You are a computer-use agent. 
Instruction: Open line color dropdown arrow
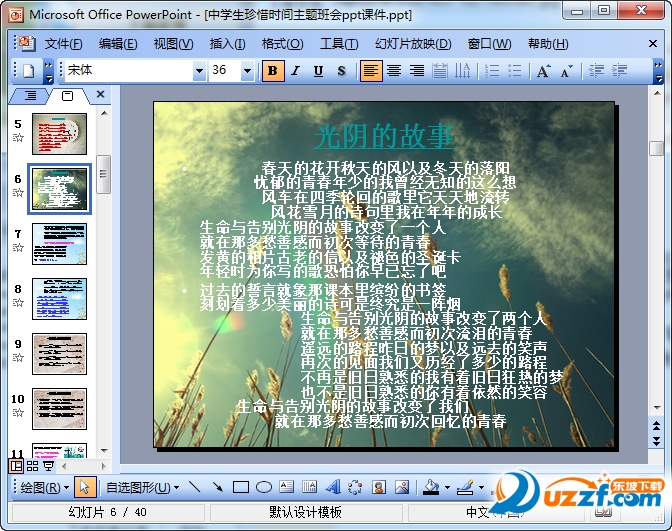pyautogui.click(x=481, y=488)
